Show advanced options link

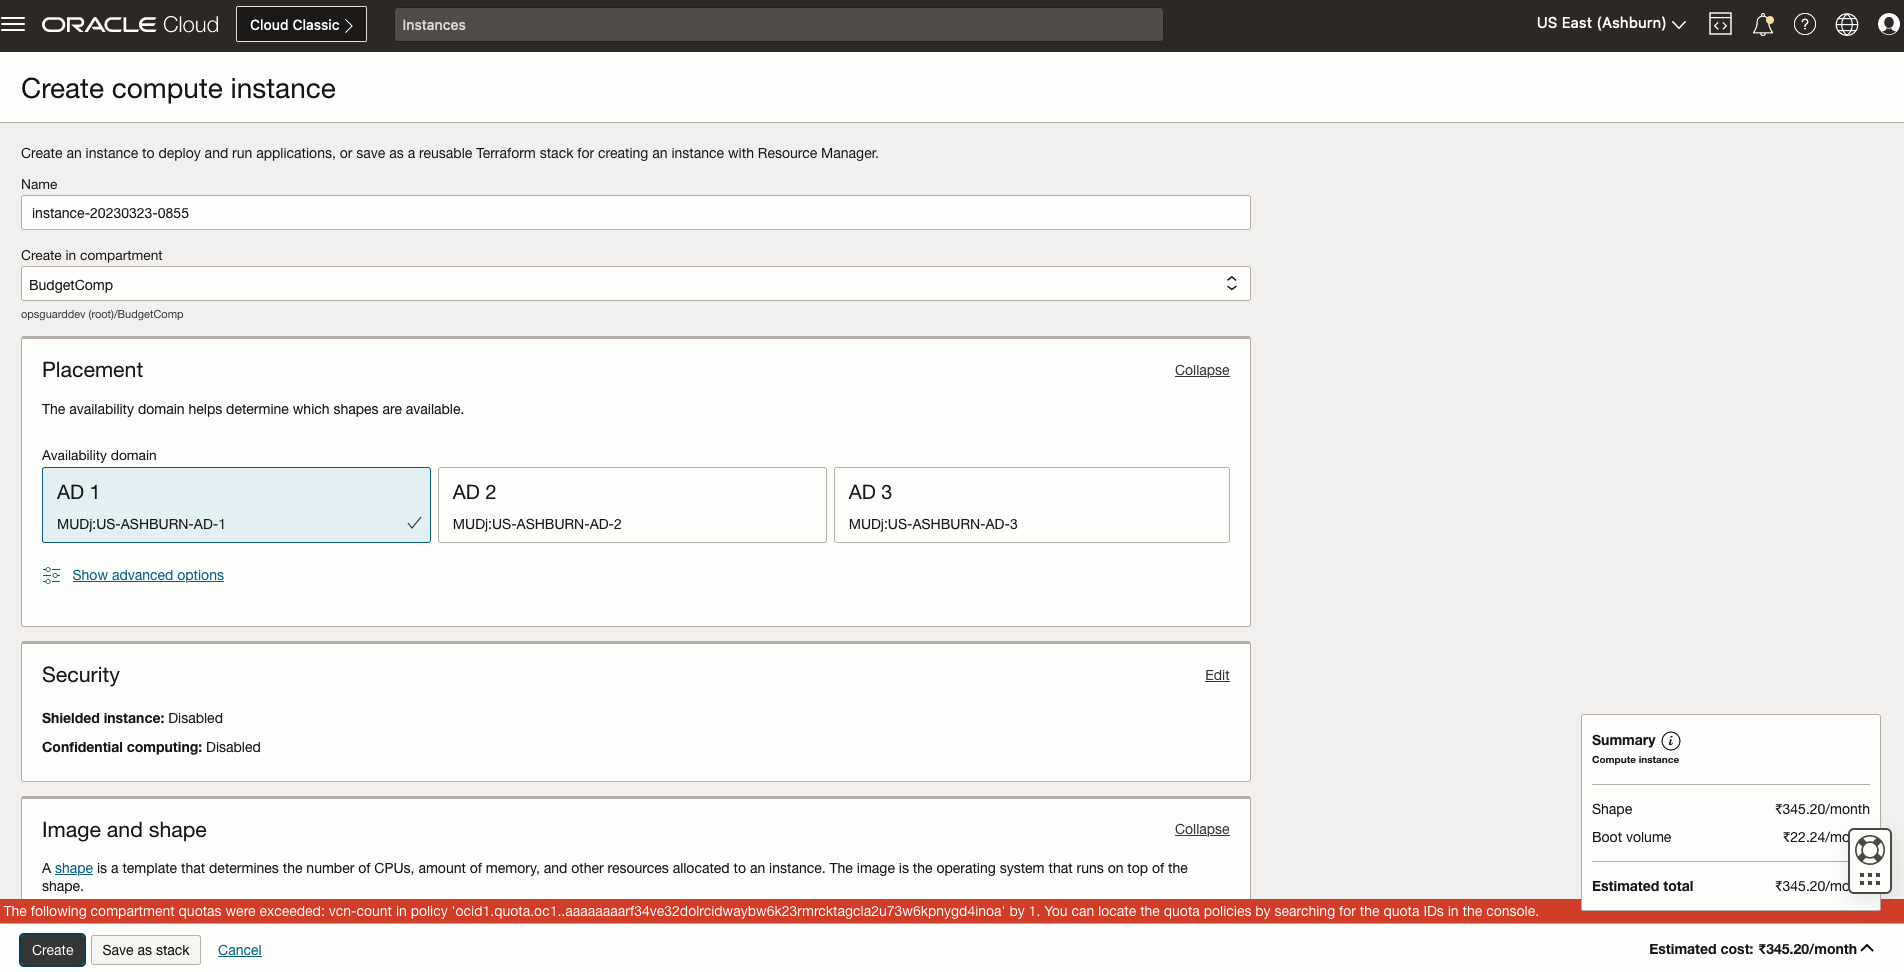(148, 575)
